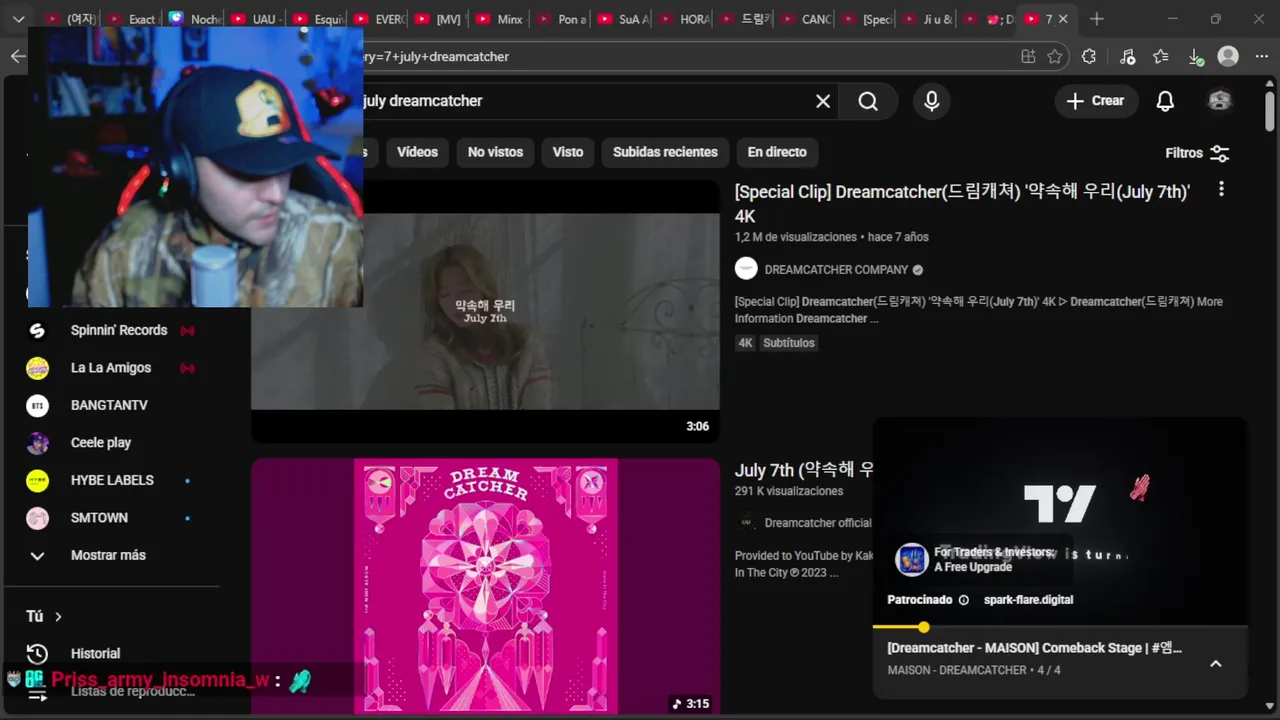Open tab actions menu at the tab strip start
1280x720 pixels.
19,19
